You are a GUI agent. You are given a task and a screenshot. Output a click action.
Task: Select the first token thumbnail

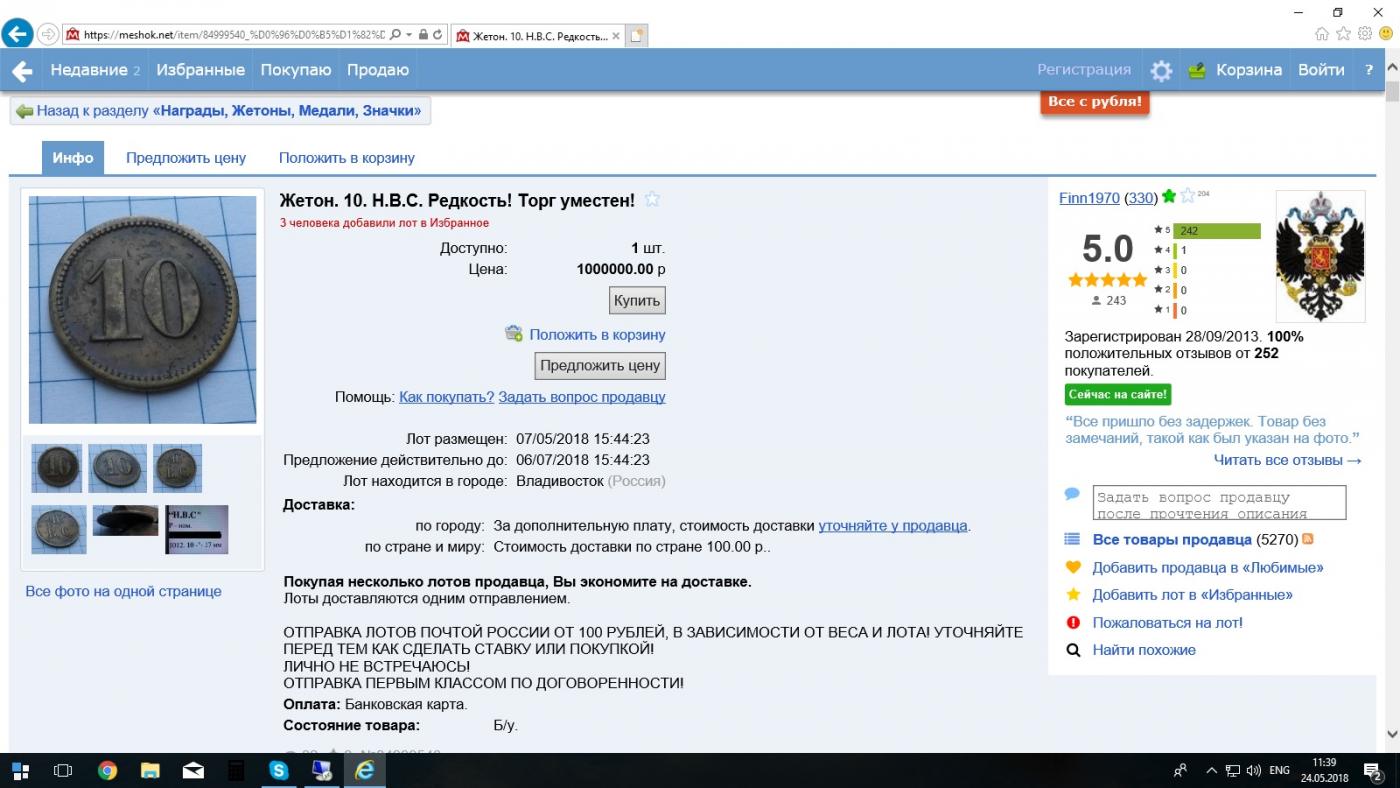coord(56,468)
